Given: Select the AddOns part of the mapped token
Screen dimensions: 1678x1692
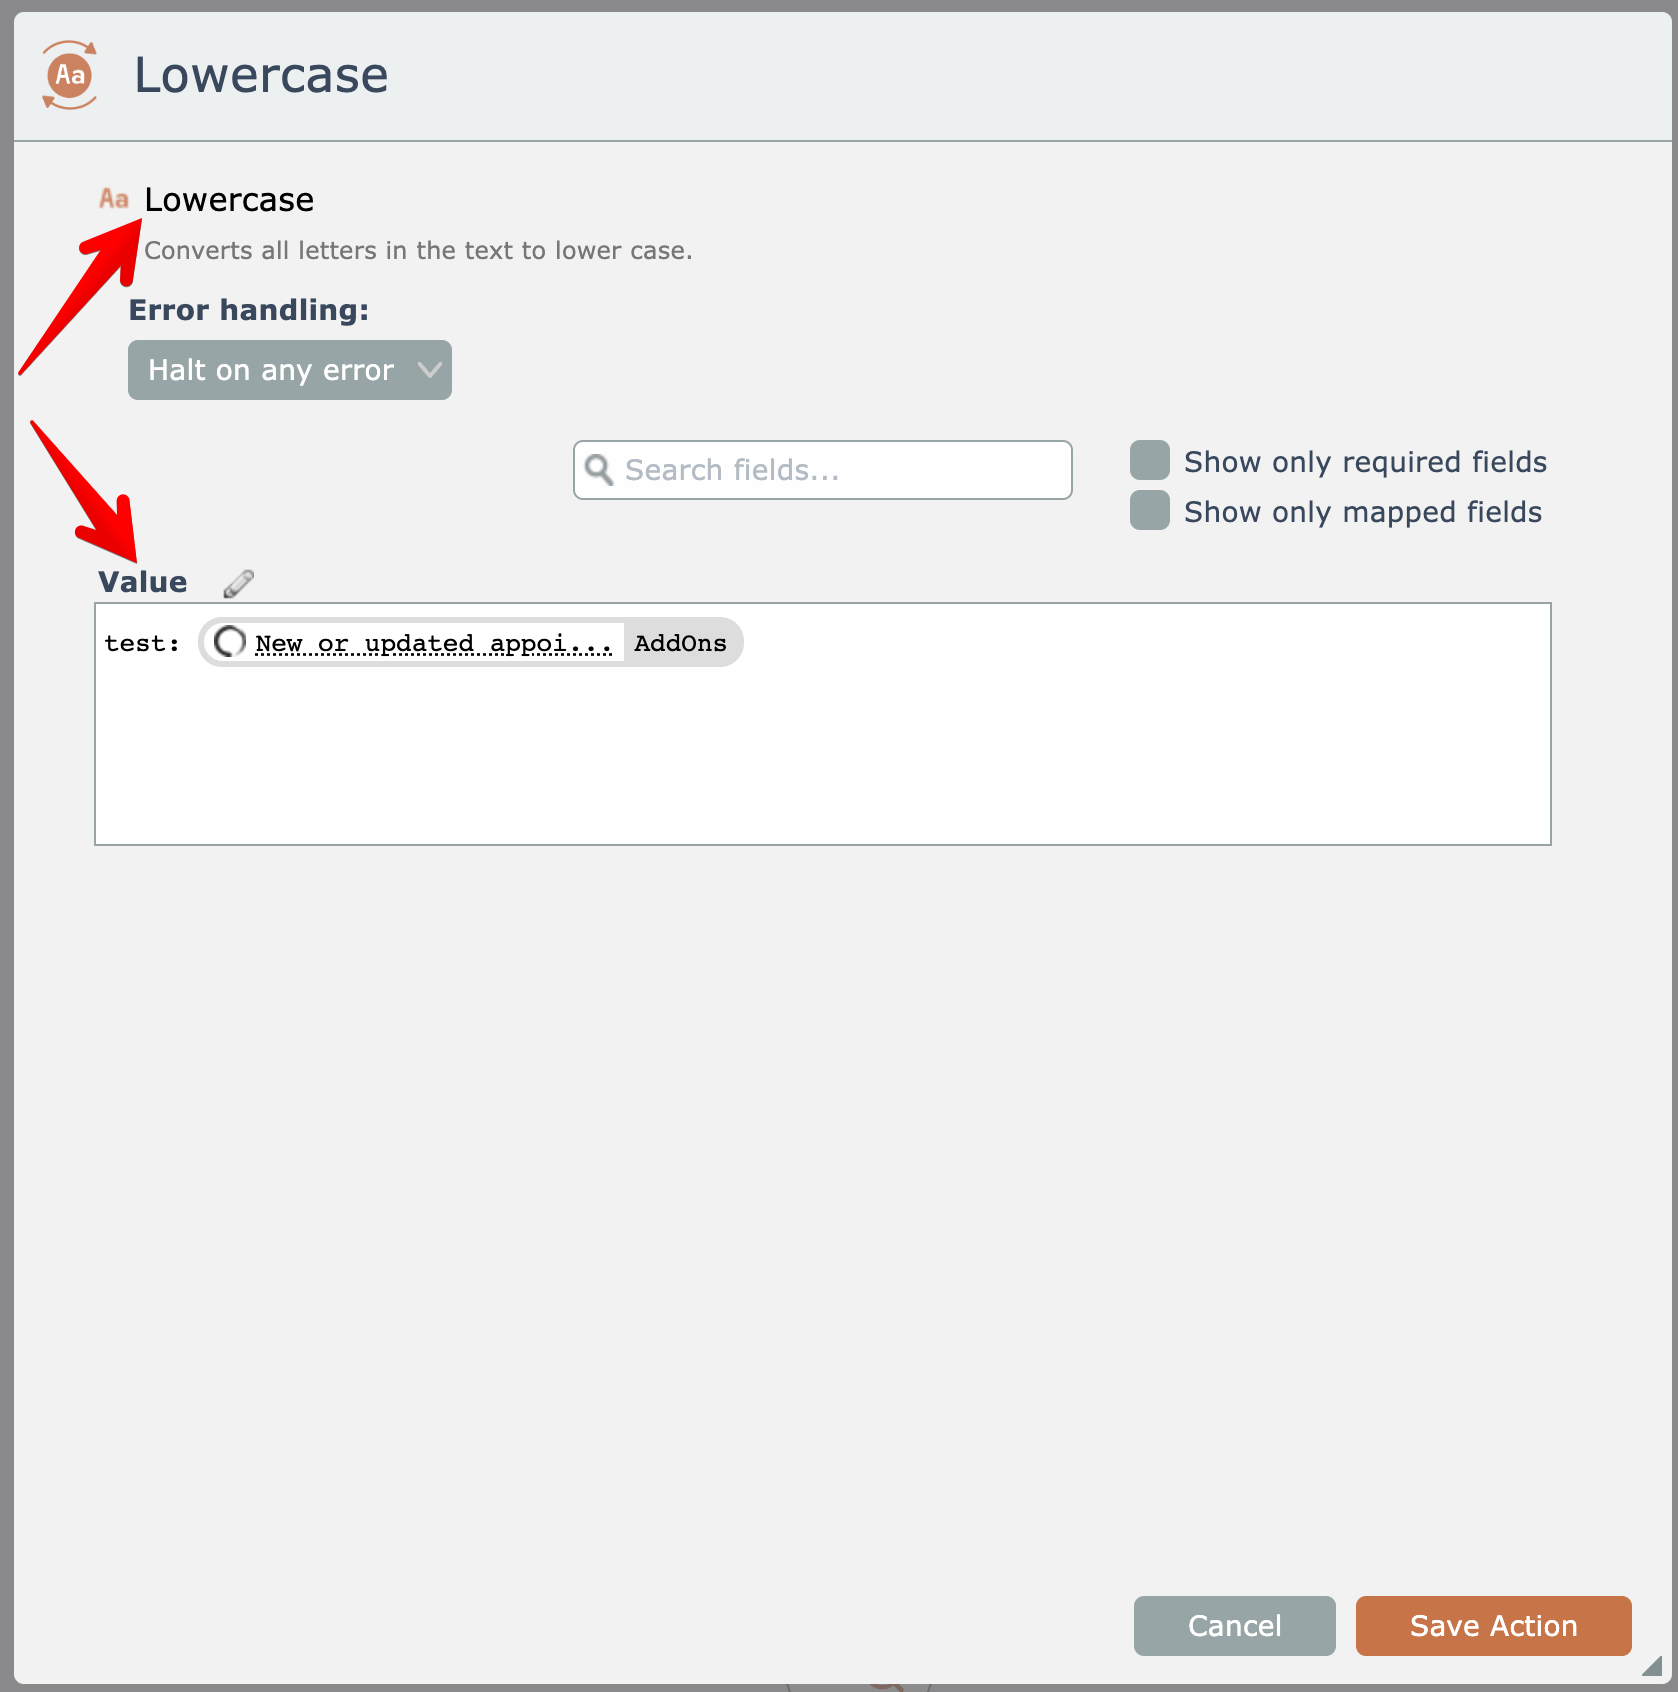Looking at the screenshot, I should [680, 643].
